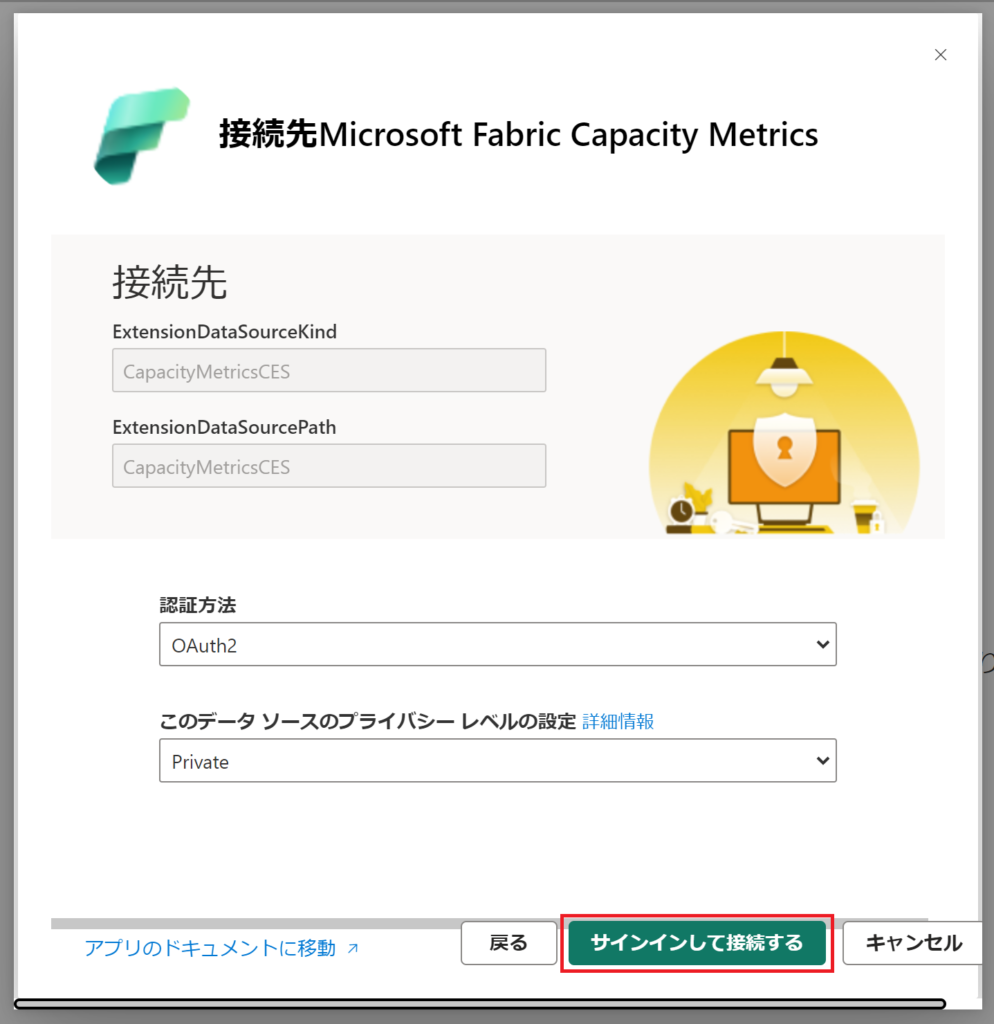Click the 認証方法 label
994x1024 pixels.
198,605
